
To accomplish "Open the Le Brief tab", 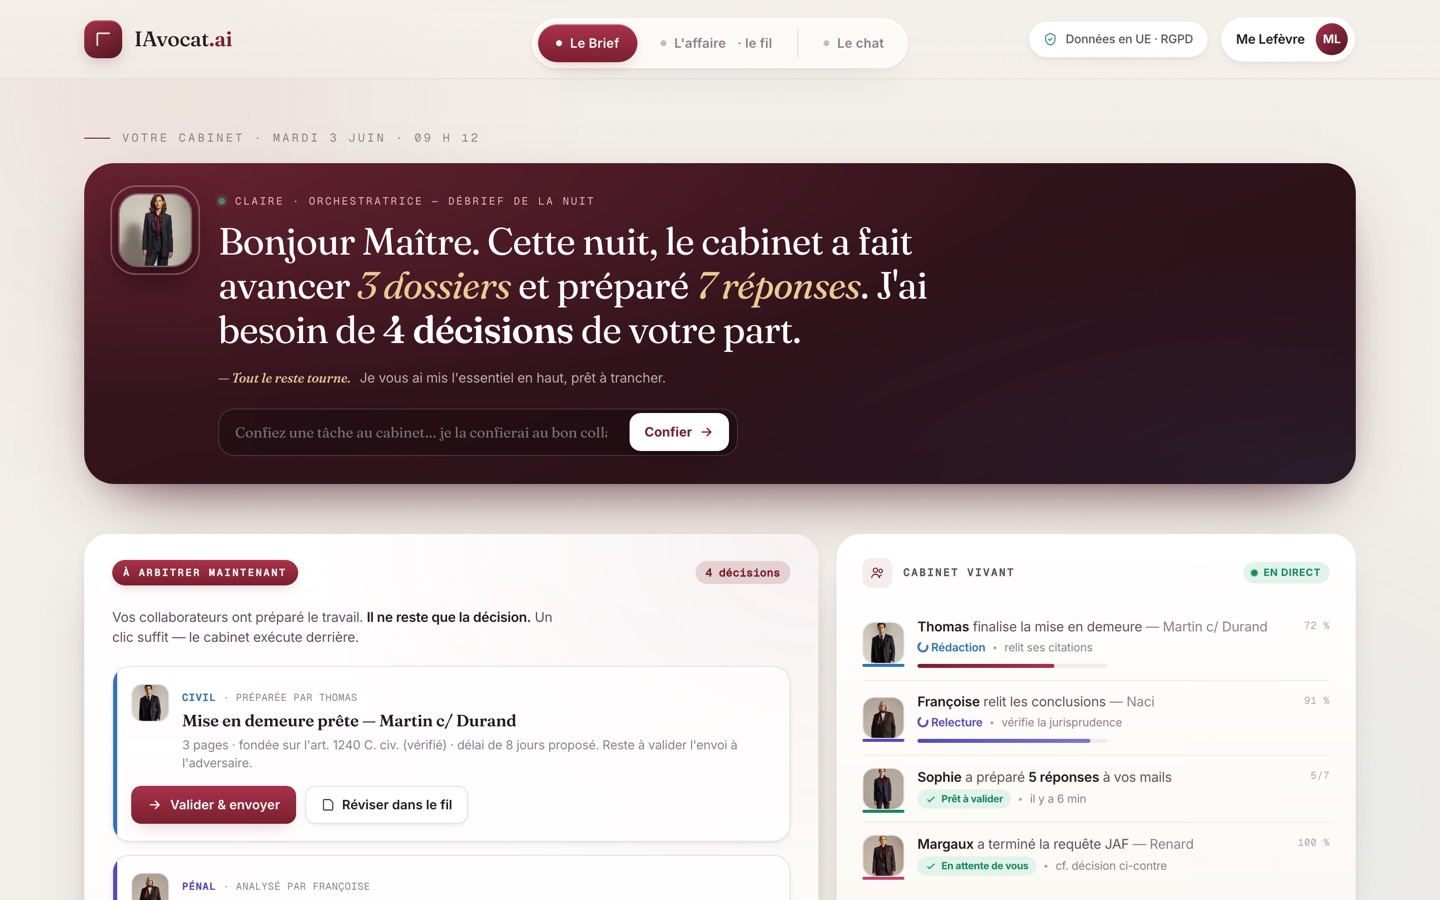I will click(x=587, y=43).
